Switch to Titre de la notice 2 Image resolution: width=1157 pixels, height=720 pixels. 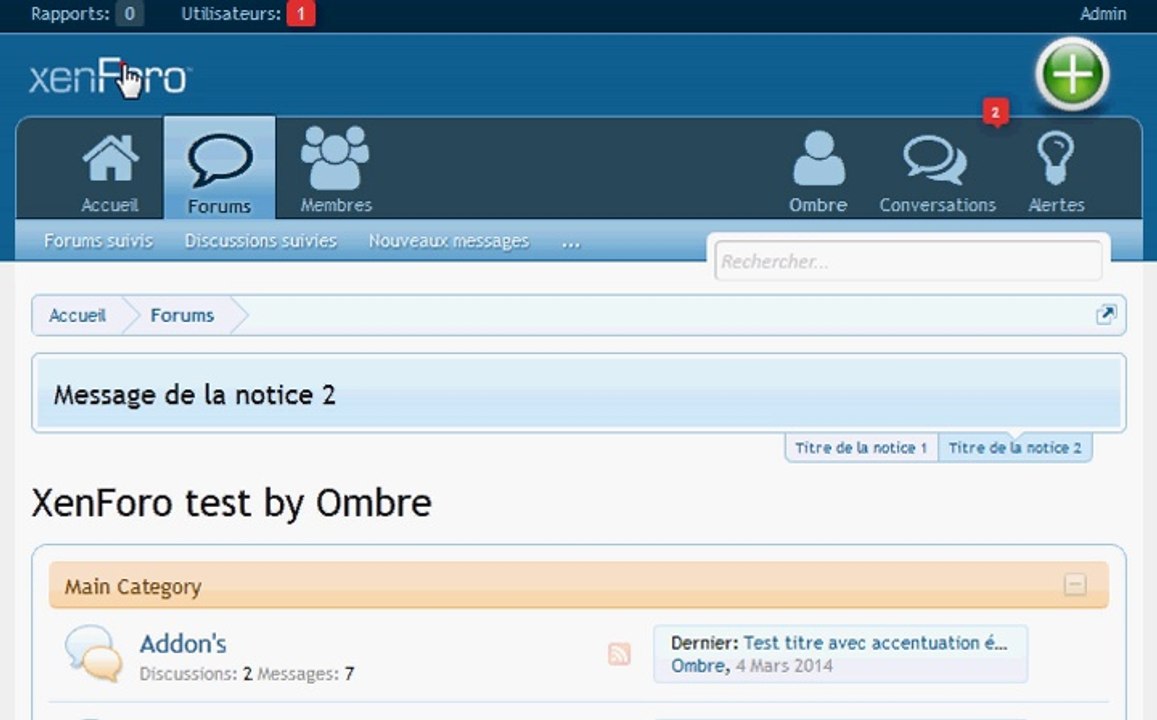pos(1015,448)
